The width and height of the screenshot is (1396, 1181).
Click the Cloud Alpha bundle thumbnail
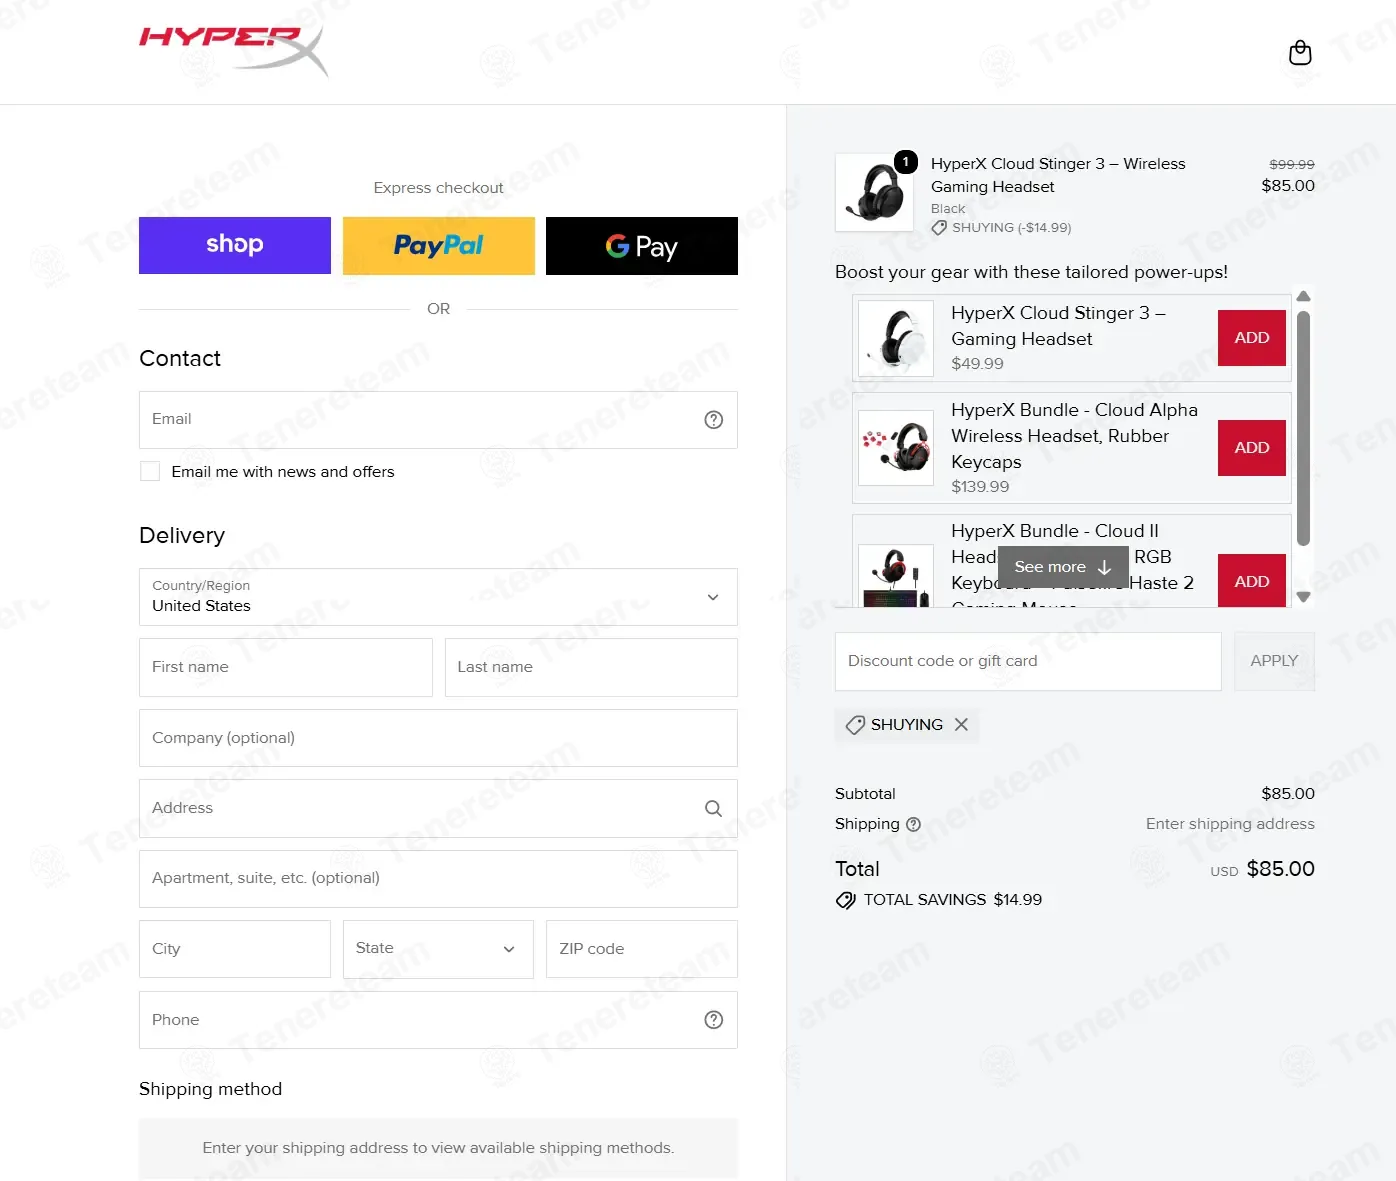tap(896, 448)
